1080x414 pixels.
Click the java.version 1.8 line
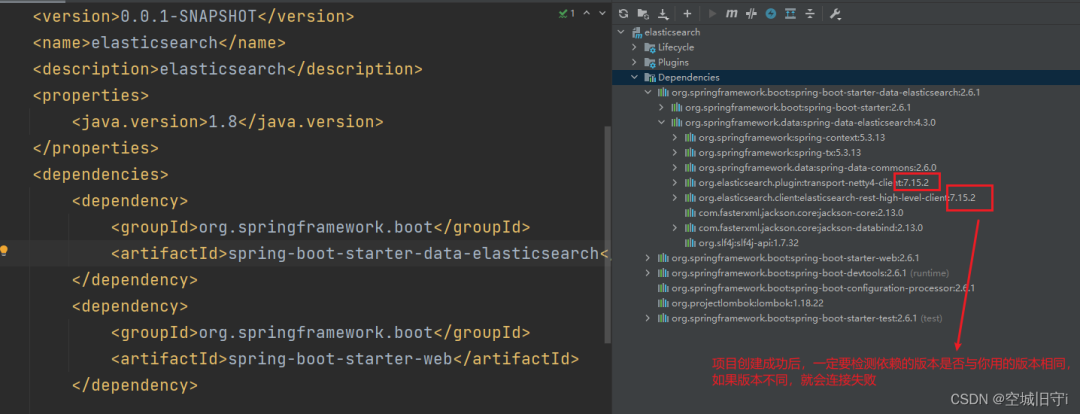[x=227, y=122]
